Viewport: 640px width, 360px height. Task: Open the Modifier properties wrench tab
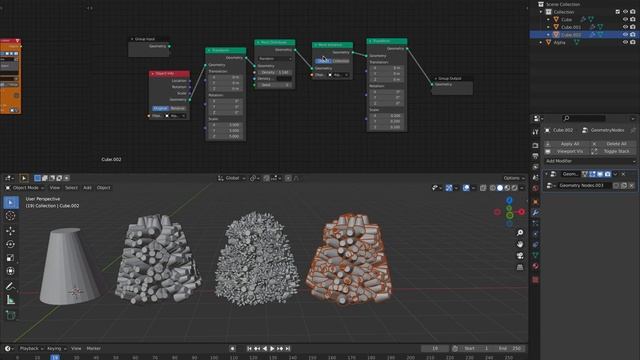536,213
